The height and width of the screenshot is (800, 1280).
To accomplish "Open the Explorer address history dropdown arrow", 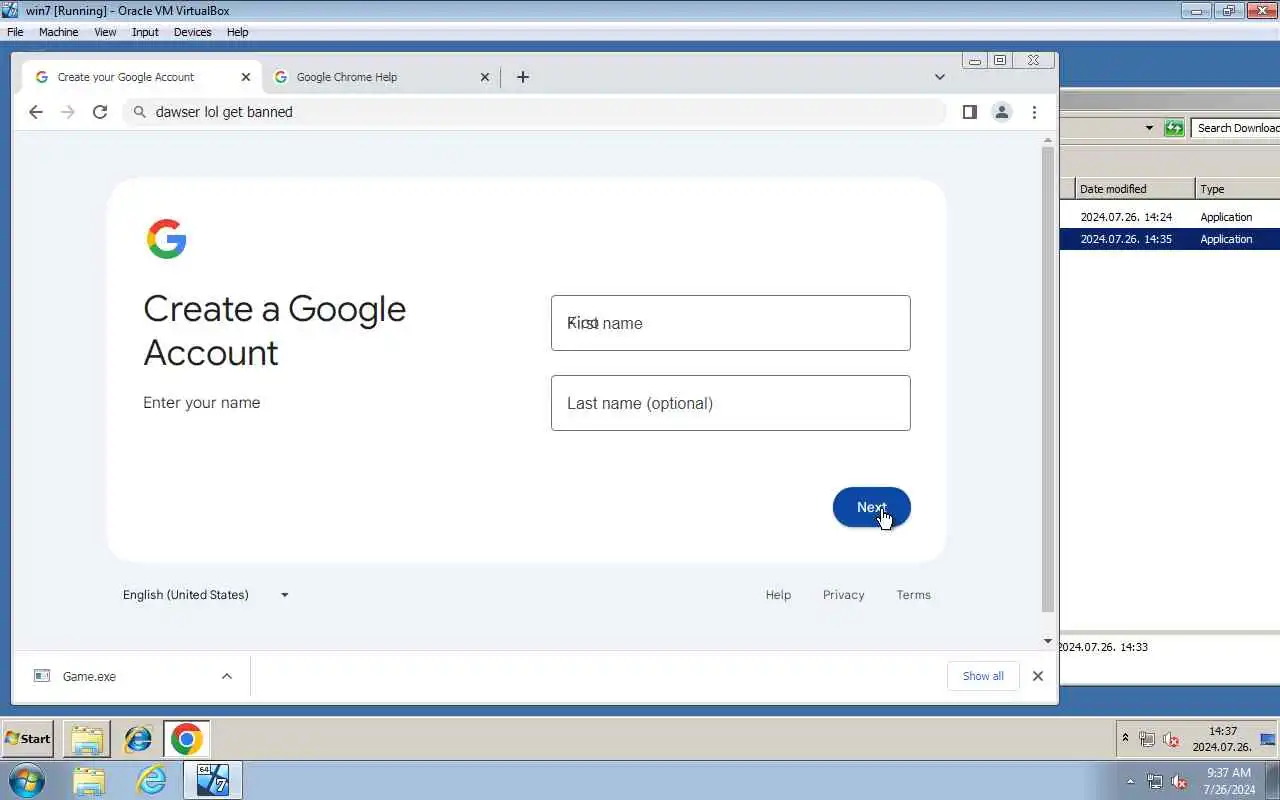I will coord(1149,127).
